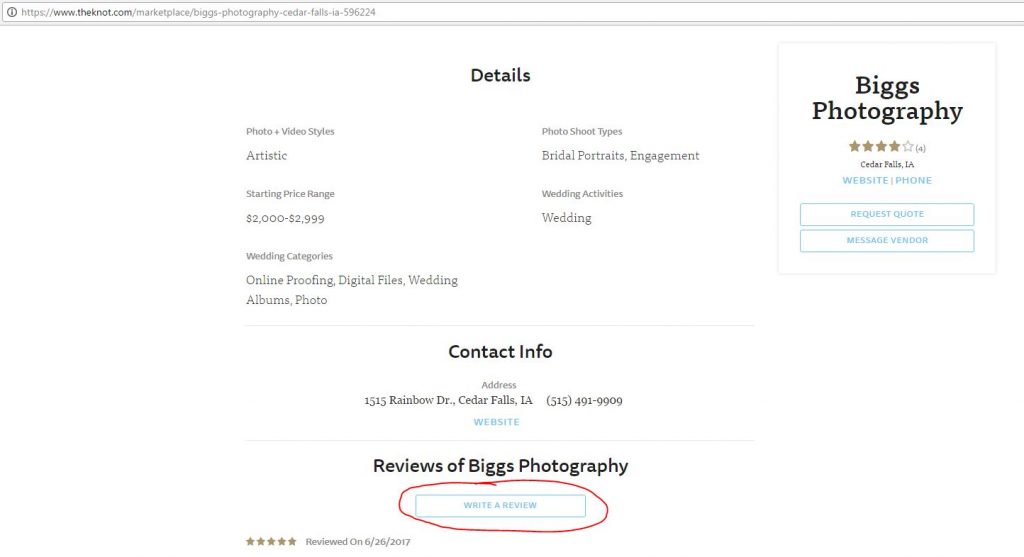Click 'Reviewed On 6/26/2017' text
Viewport: 1024px width, 557px height.
[358, 541]
